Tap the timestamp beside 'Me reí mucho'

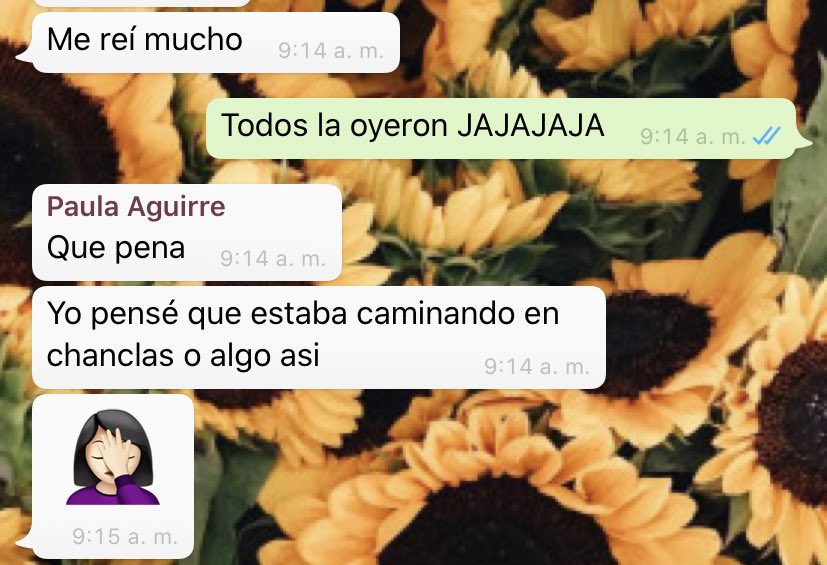(x=331, y=51)
